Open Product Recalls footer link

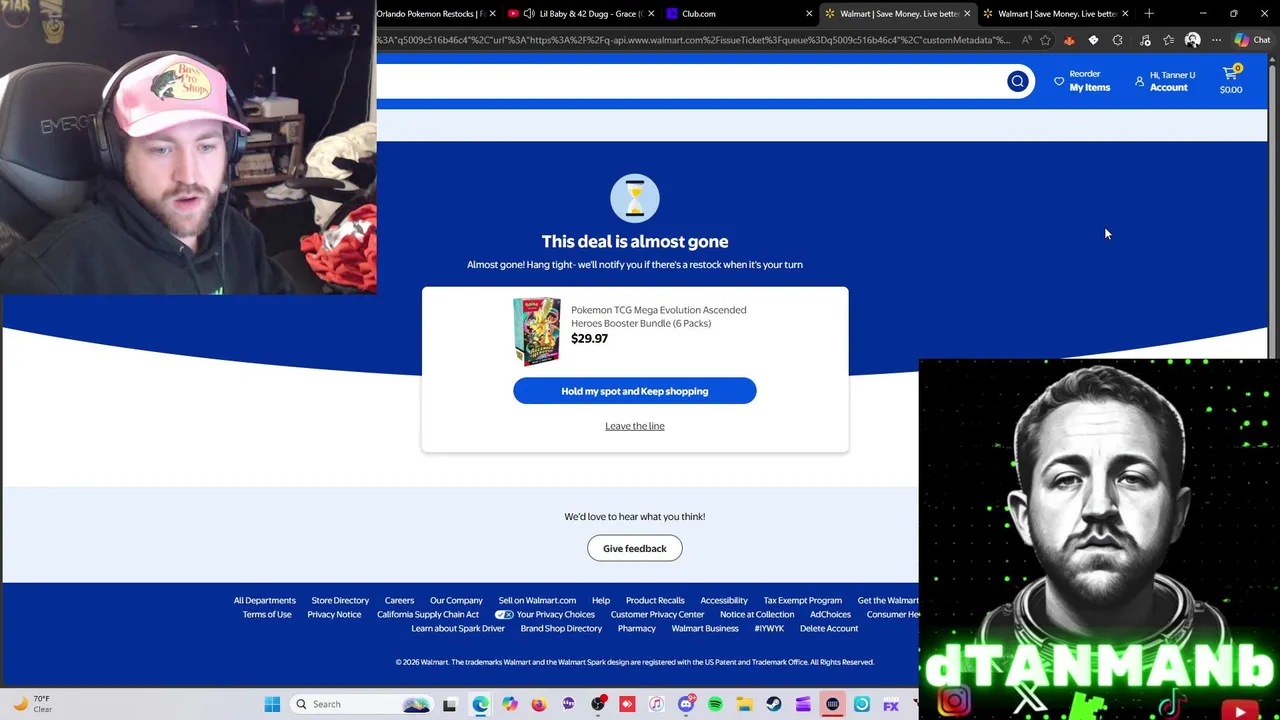pyautogui.click(x=655, y=601)
